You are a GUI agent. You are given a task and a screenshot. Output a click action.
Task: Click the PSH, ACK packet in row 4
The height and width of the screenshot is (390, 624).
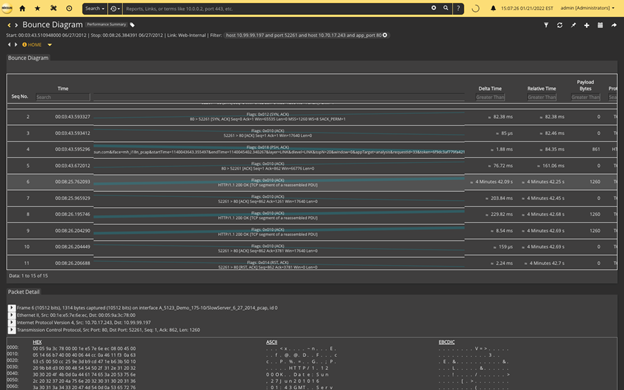[279, 149]
